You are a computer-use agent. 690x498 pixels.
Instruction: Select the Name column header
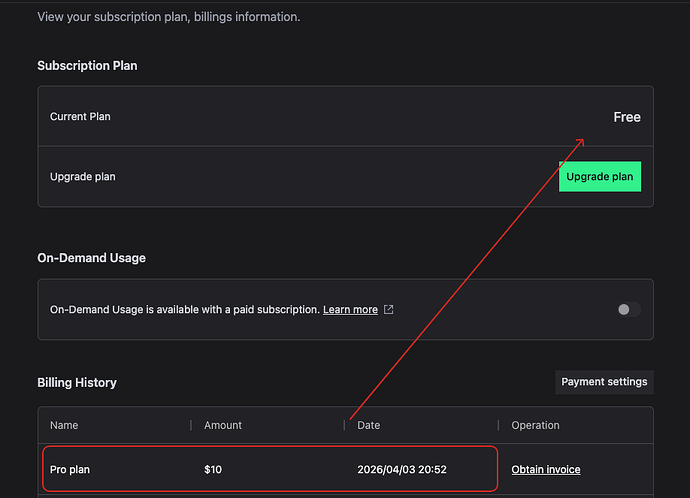(64, 425)
